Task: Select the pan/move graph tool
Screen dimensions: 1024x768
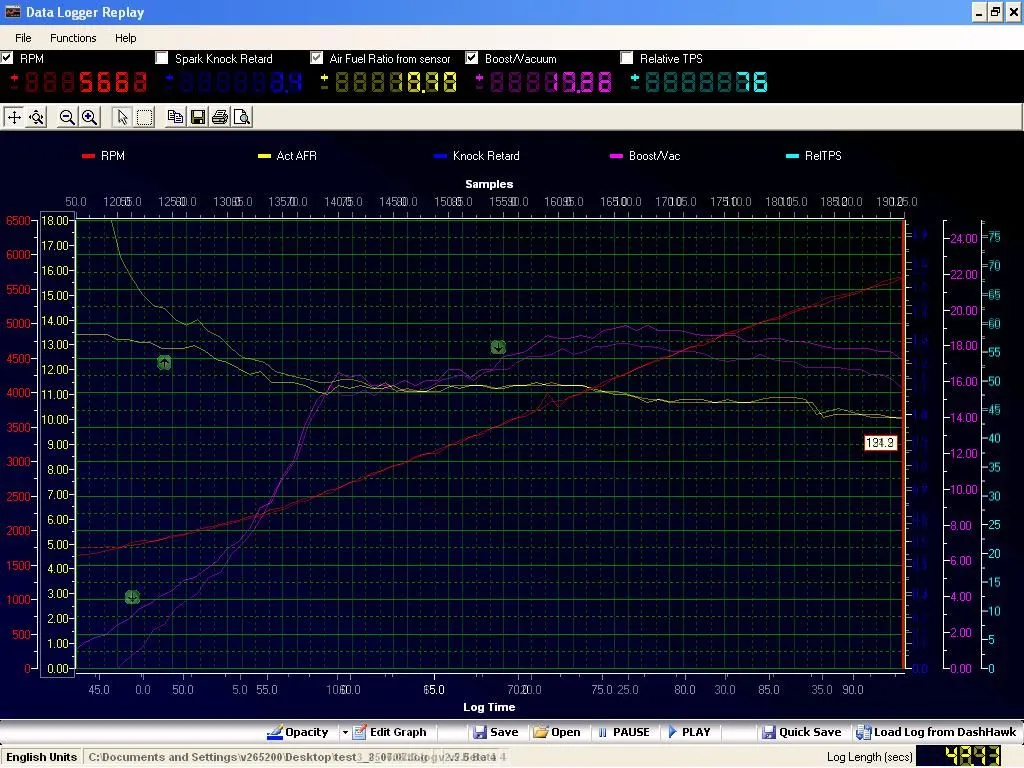Action: pyautogui.click(x=14, y=117)
